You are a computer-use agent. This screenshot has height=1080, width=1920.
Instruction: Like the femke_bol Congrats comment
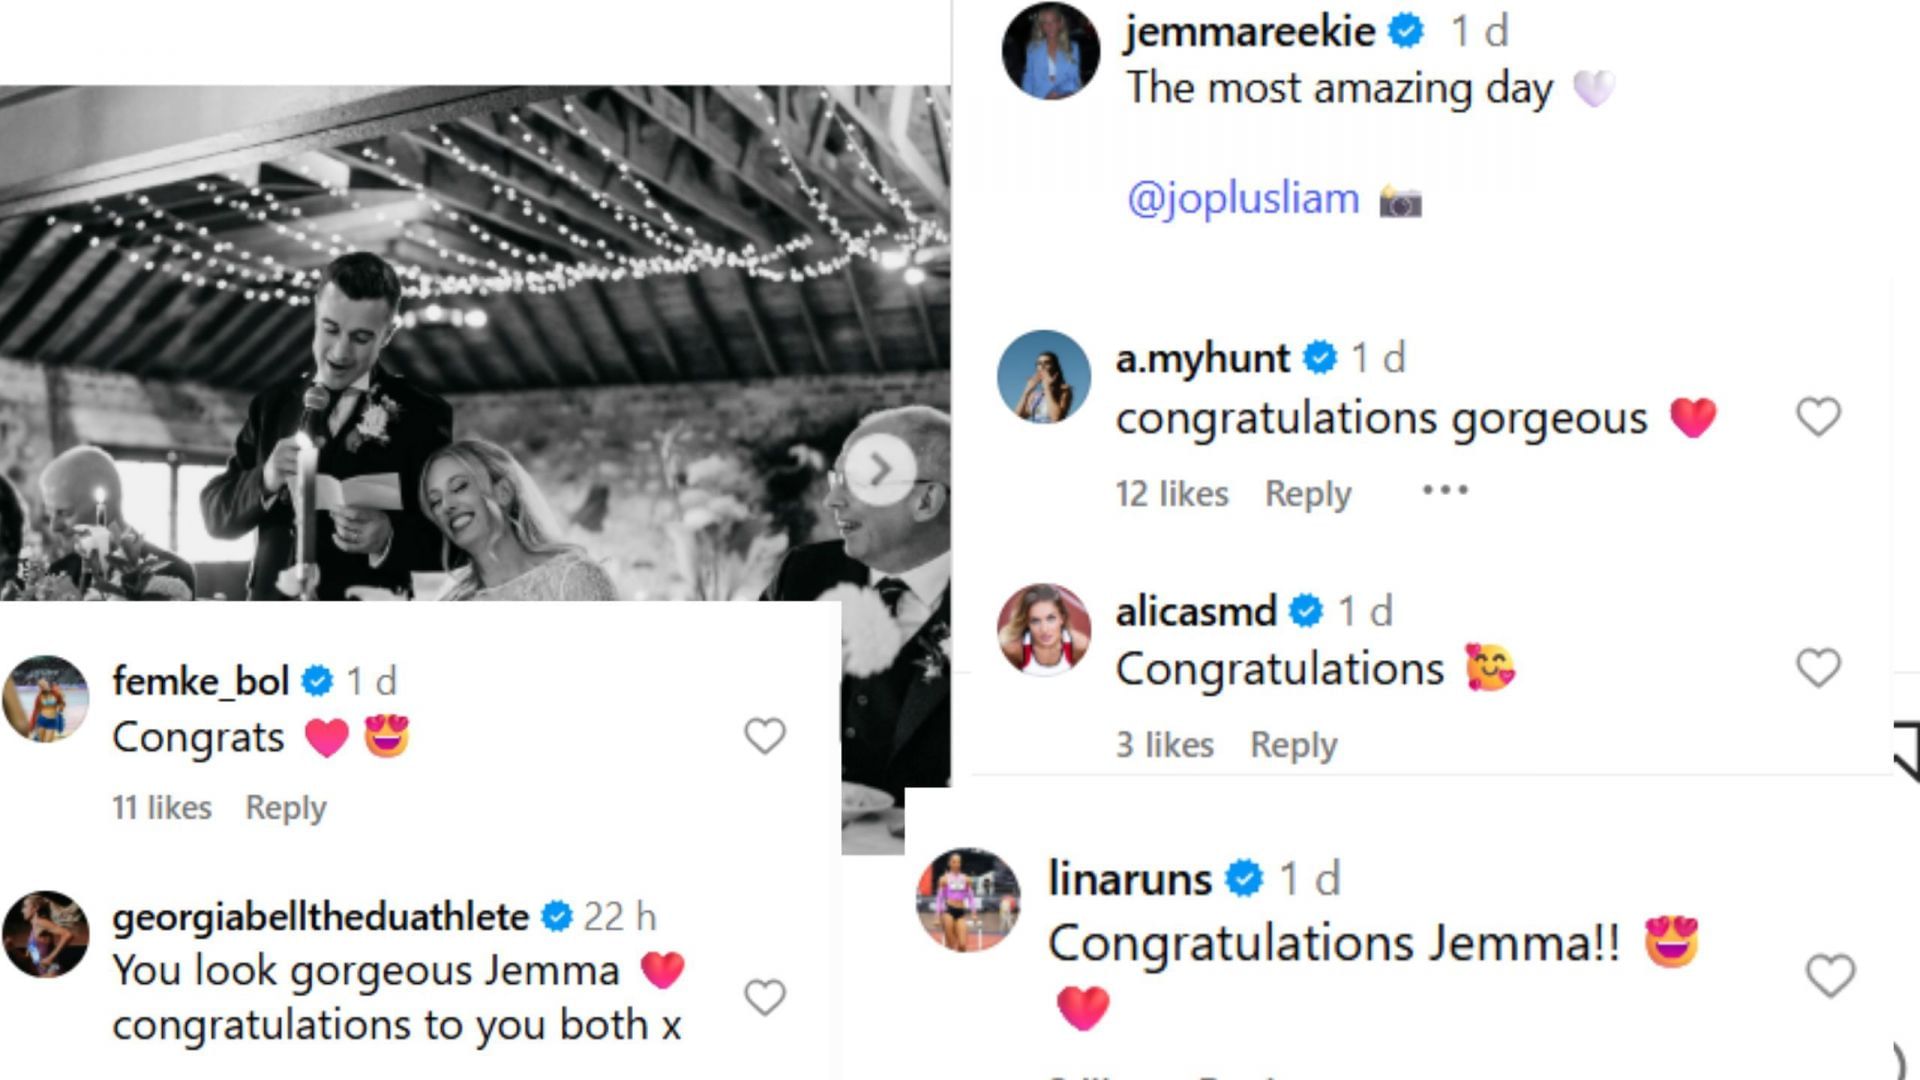pyautogui.click(x=765, y=737)
